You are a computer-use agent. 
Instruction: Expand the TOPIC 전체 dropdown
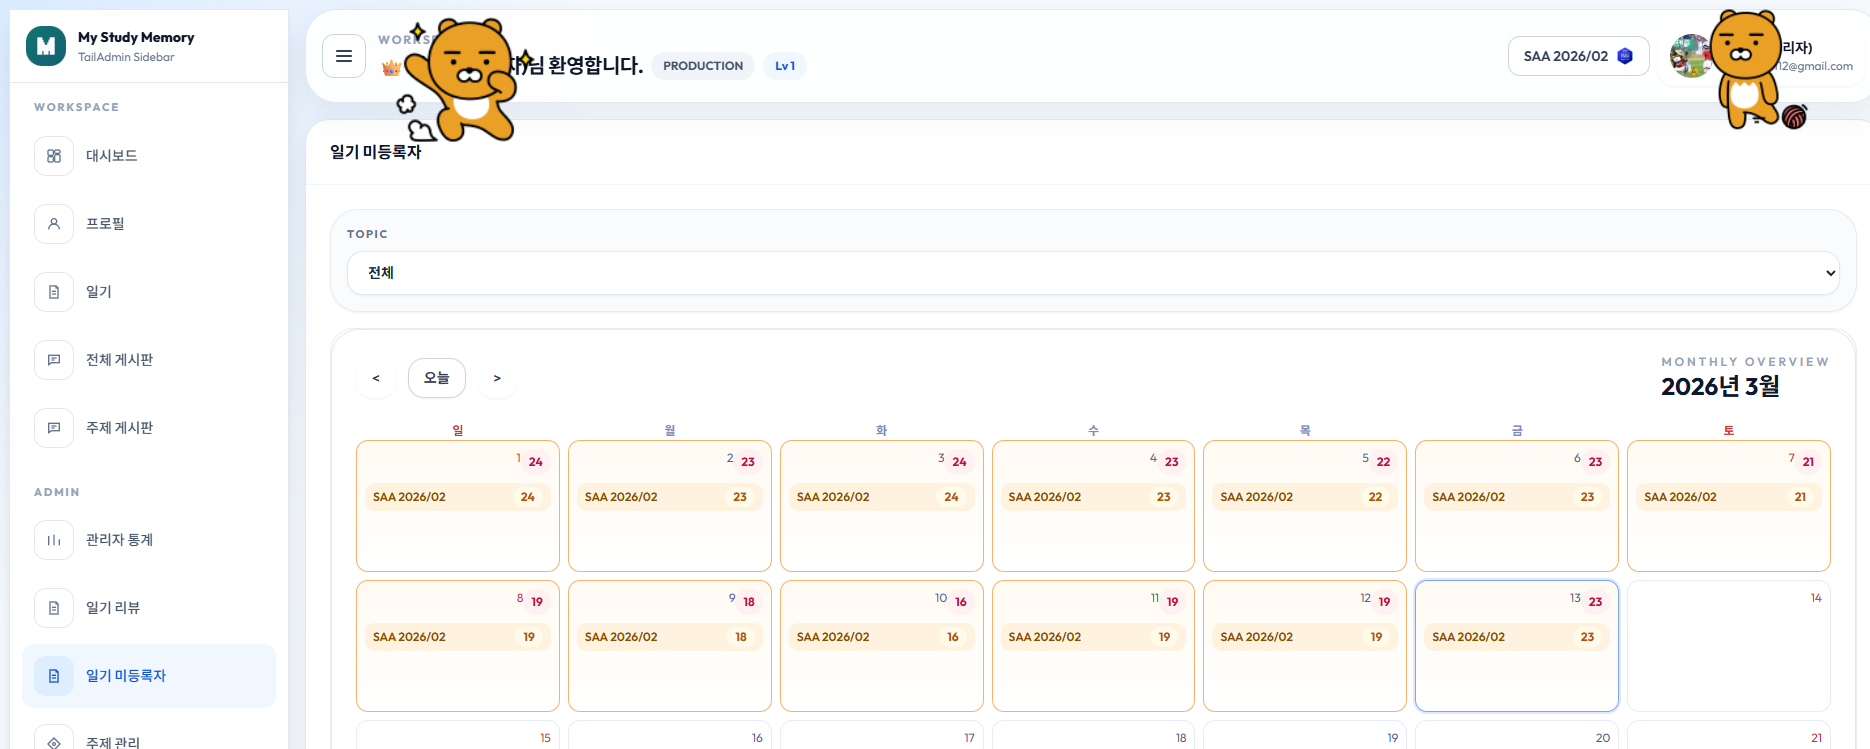(1093, 273)
